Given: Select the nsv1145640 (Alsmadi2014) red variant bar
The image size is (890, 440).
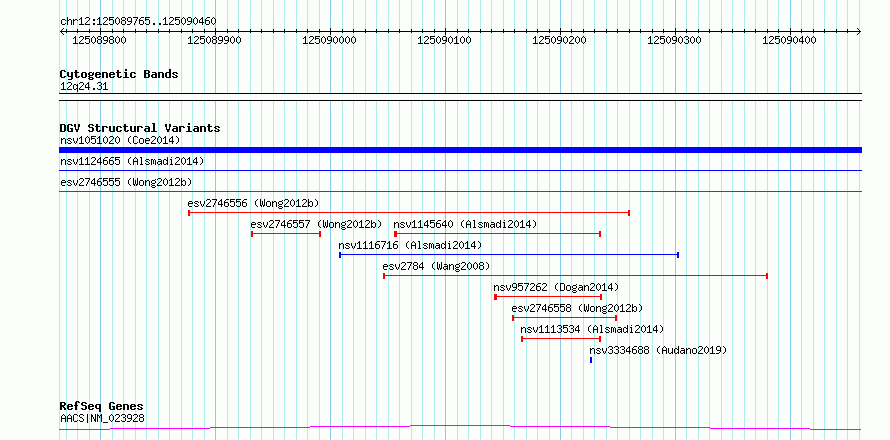Looking at the screenshot, I should coord(497,233).
